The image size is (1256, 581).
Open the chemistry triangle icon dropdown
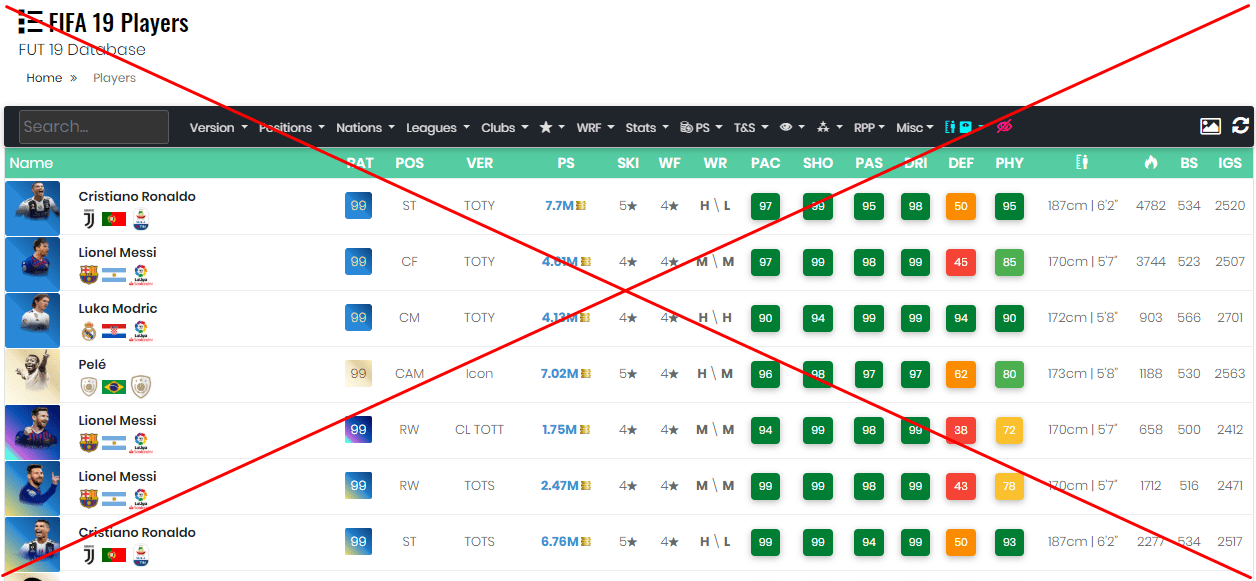point(830,127)
